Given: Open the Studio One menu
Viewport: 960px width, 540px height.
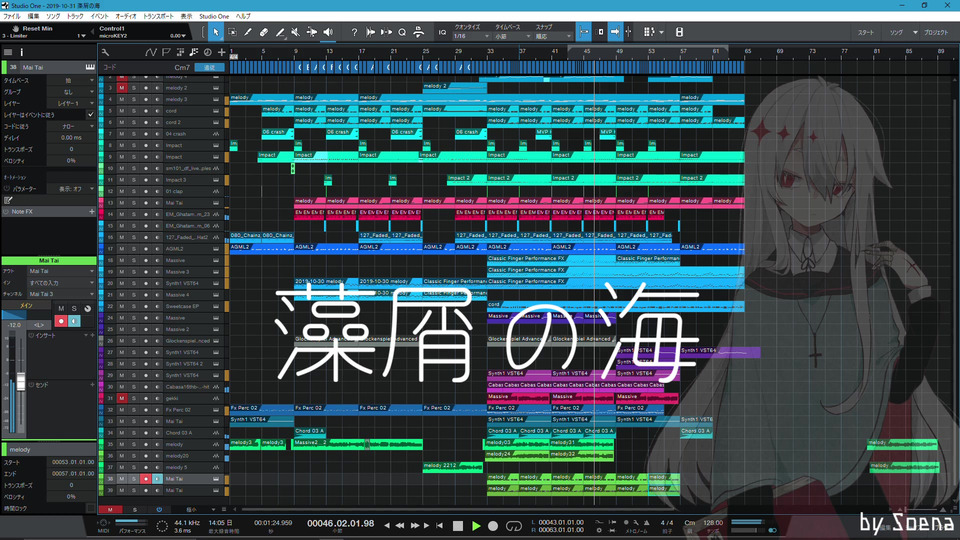Looking at the screenshot, I should [x=214, y=16].
